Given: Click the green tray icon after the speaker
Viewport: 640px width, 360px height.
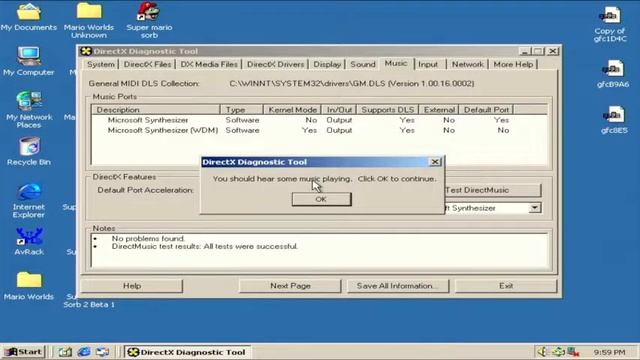Looking at the screenshot, I should tap(558, 351).
